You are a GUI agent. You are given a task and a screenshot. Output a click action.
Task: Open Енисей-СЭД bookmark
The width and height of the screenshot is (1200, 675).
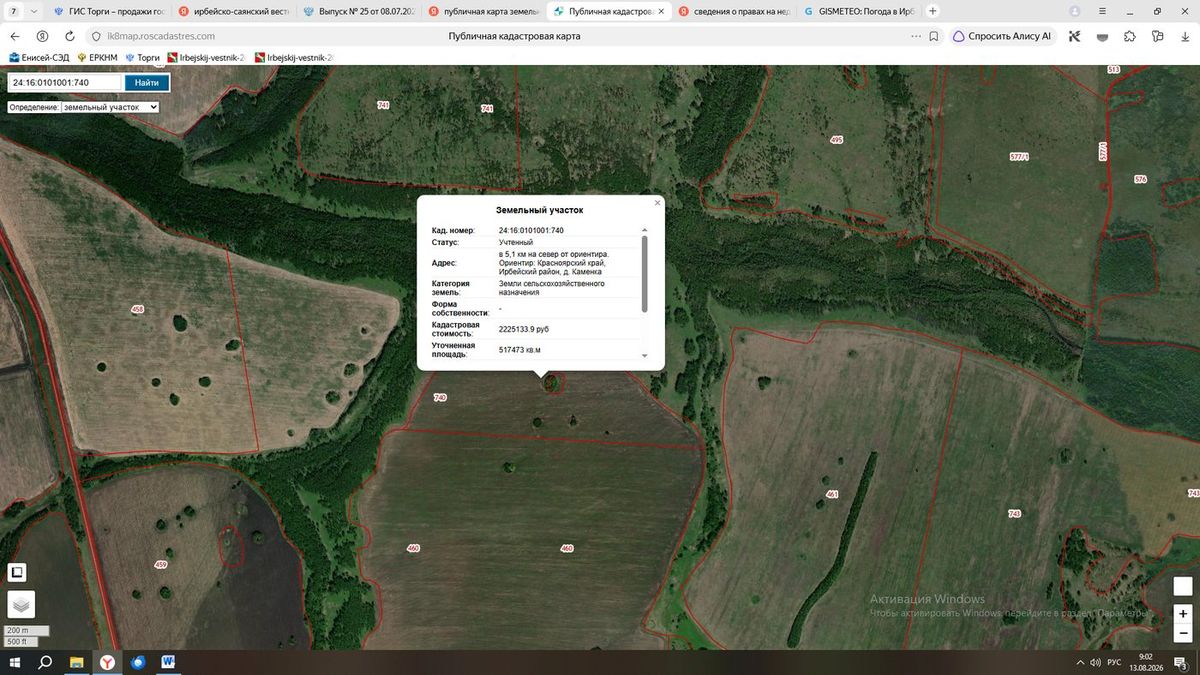coord(39,58)
